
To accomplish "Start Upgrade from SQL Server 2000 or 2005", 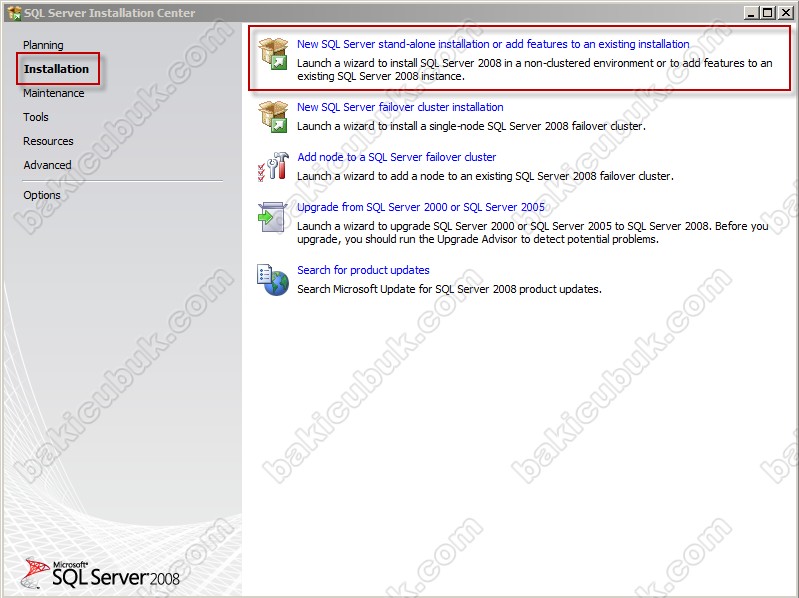I will pos(421,207).
